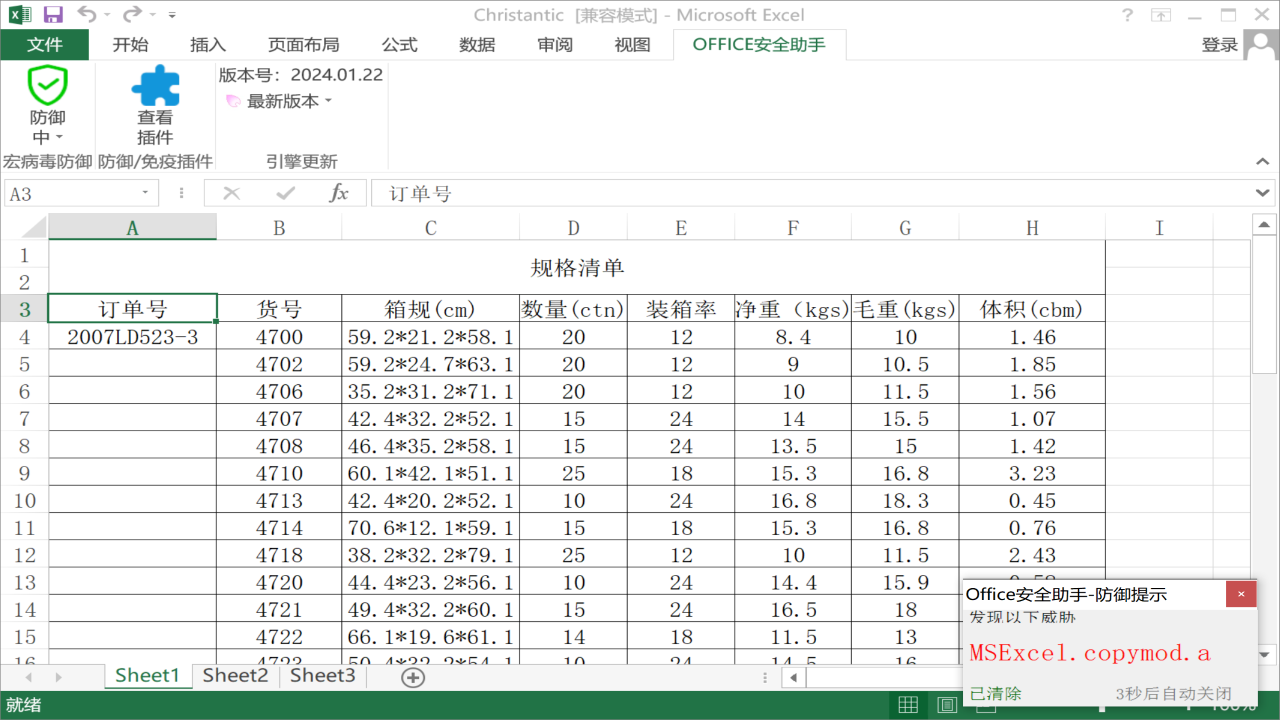This screenshot has height=720, width=1280.
Task: Switch to the 开始 ribbon tab
Action: click(x=131, y=44)
